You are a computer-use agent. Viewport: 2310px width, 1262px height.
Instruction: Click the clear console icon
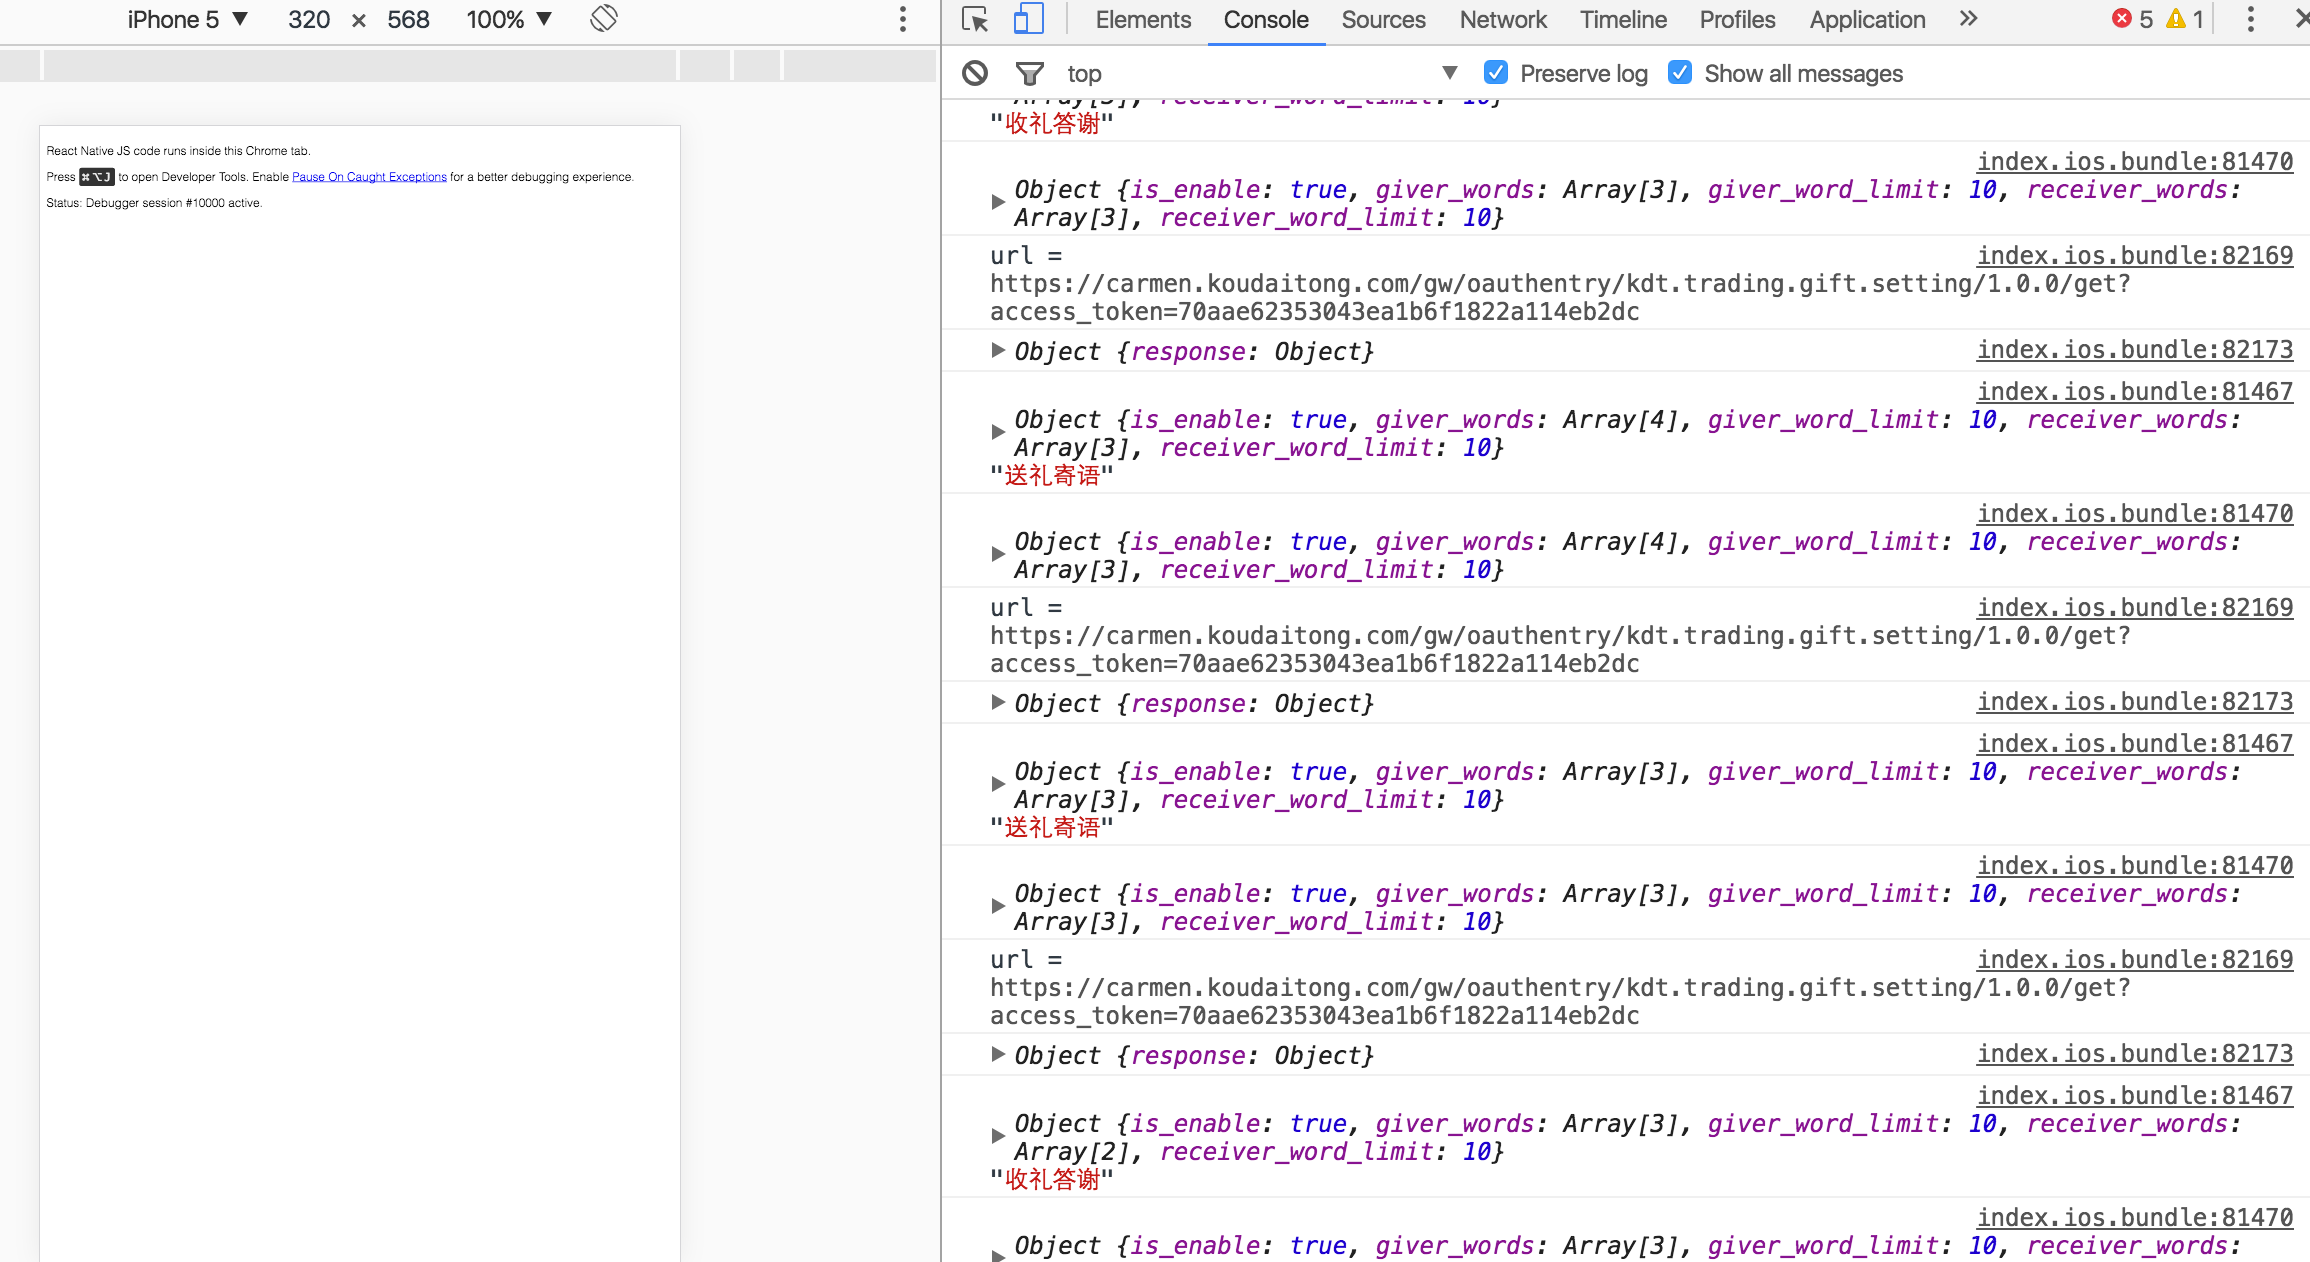[x=975, y=73]
